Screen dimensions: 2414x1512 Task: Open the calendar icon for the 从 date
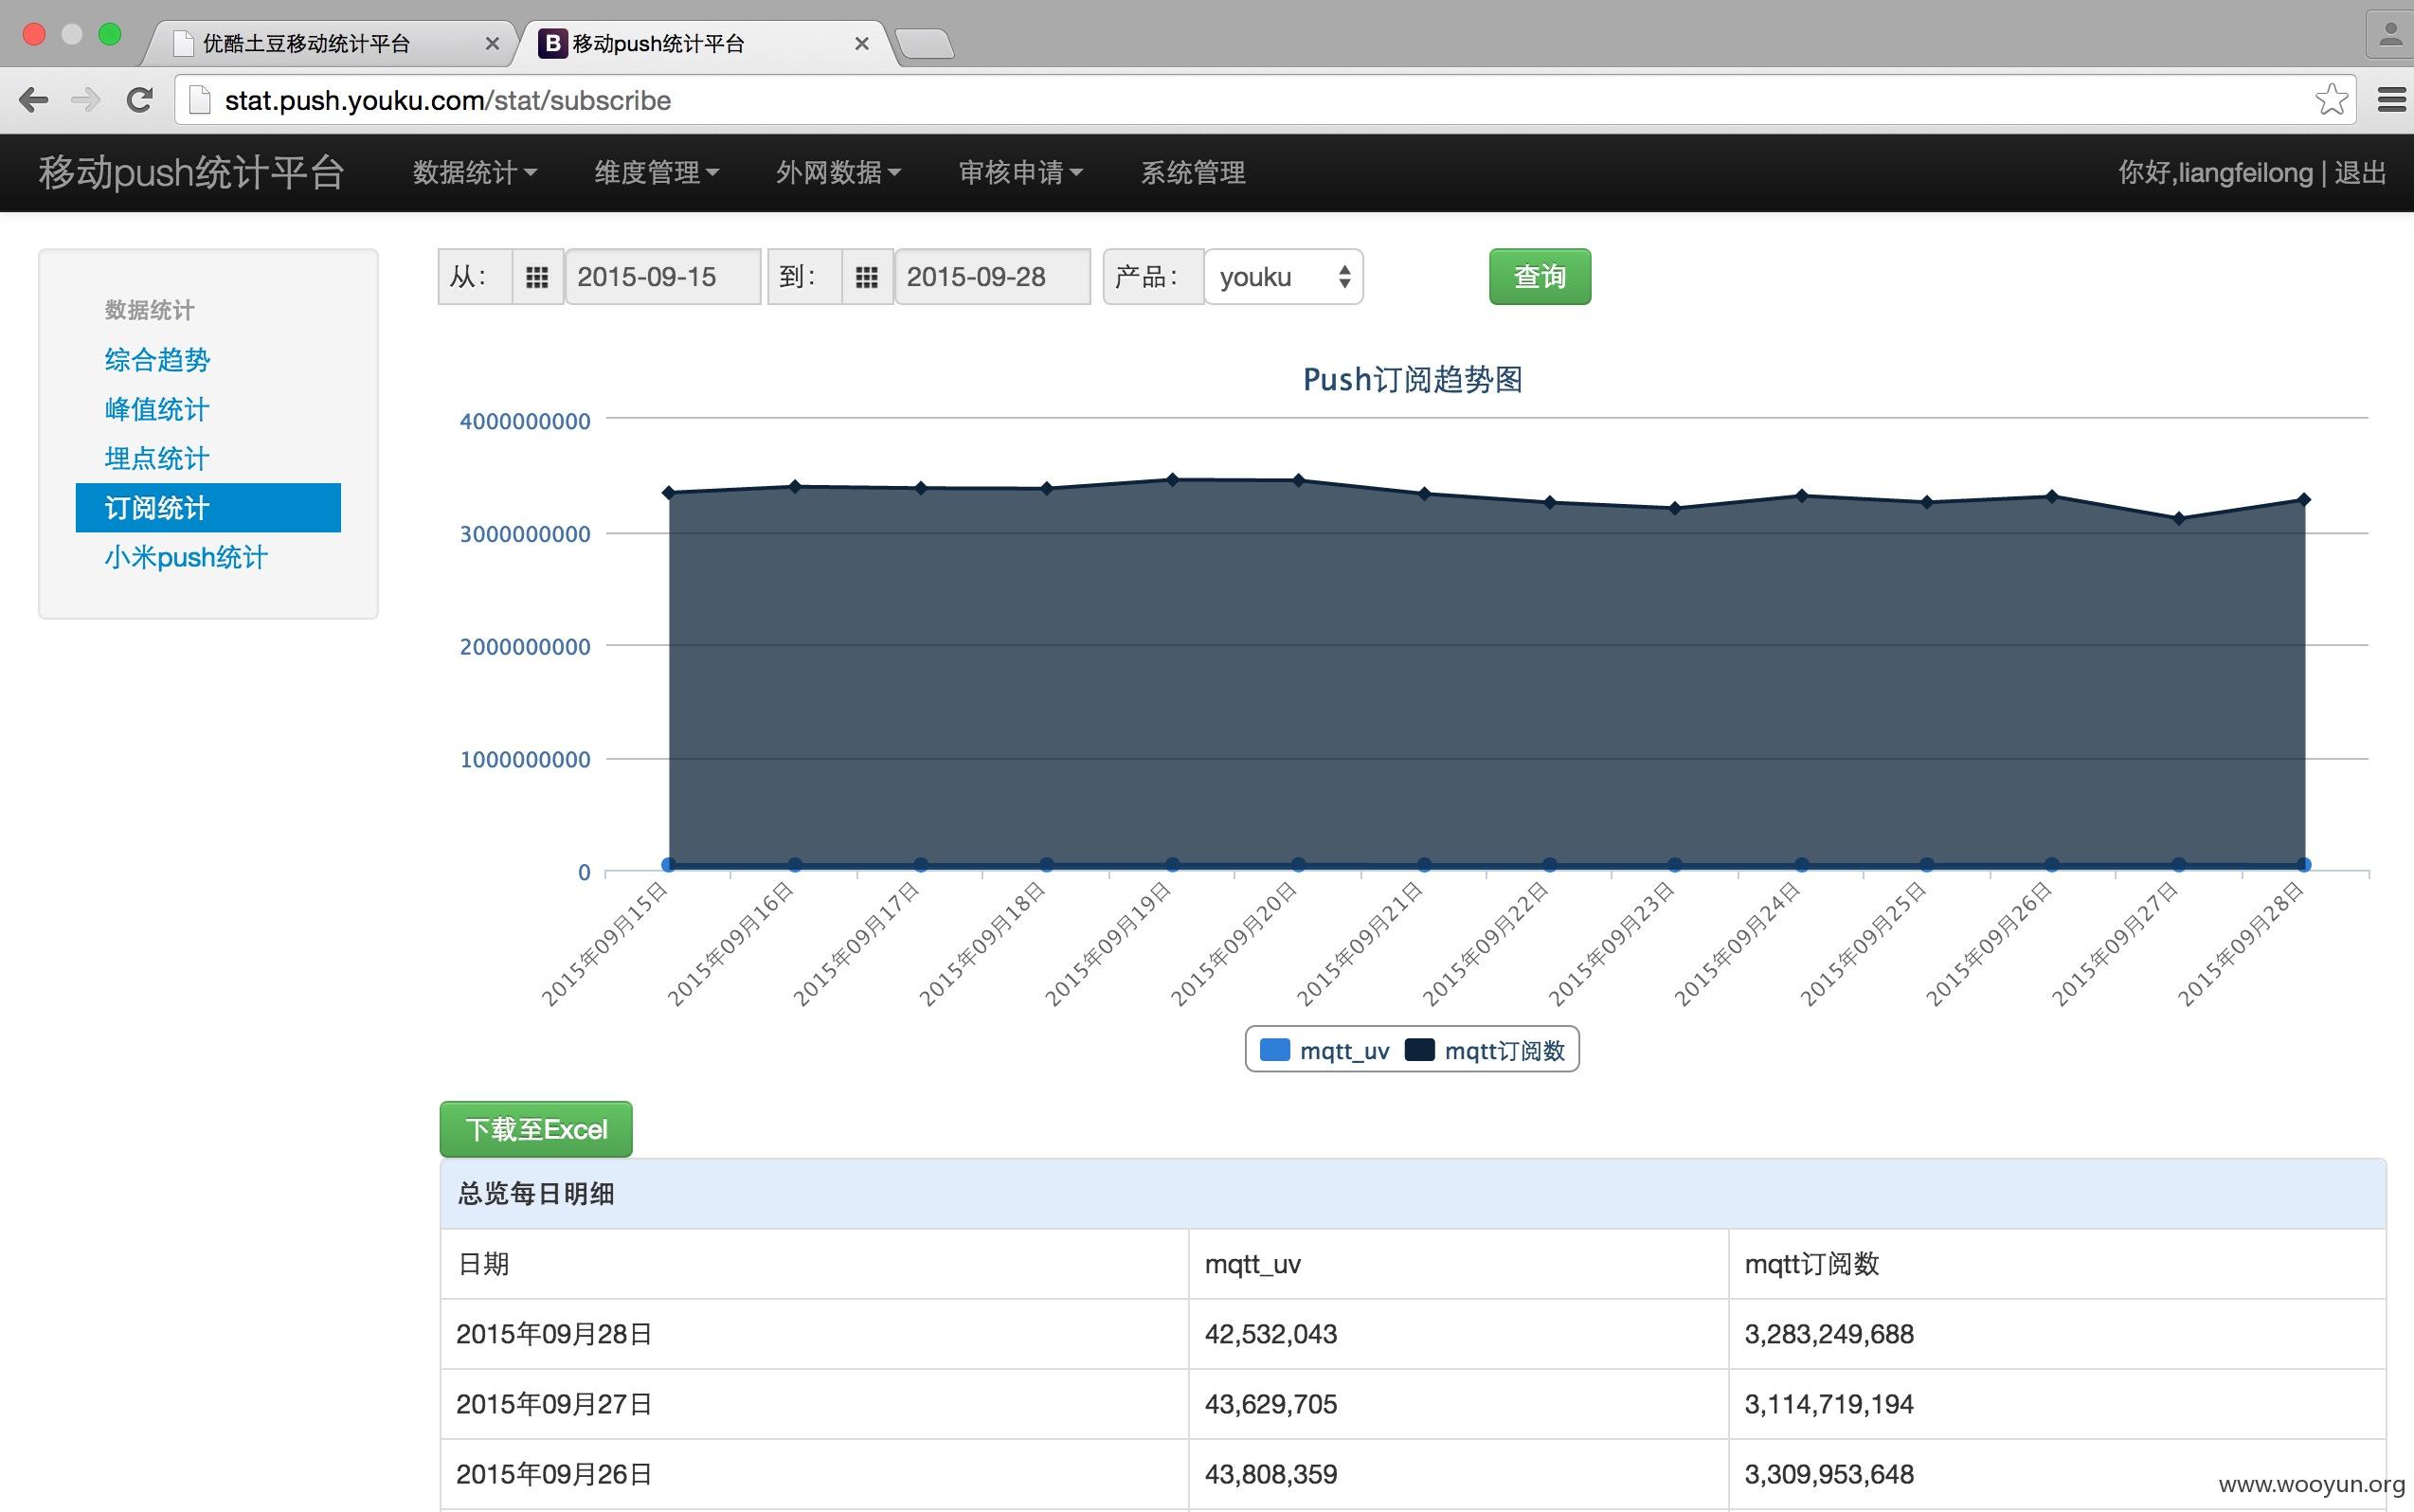[537, 277]
